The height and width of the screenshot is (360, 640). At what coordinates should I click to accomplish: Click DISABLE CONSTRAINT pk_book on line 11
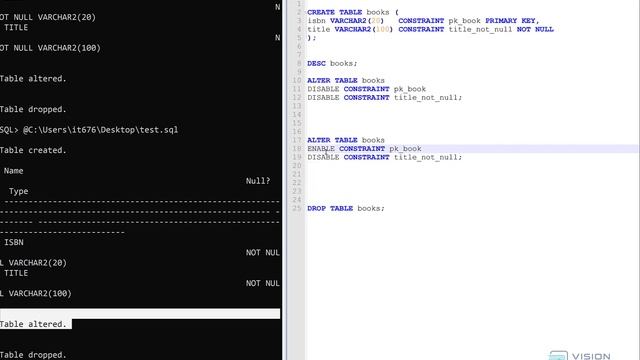(x=367, y=89)
